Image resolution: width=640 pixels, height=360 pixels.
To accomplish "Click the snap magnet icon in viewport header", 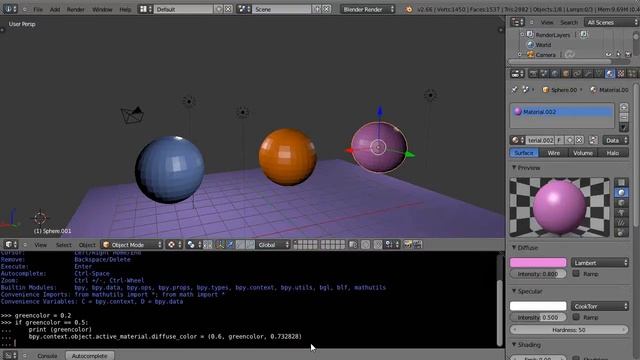I will point(378,244).
